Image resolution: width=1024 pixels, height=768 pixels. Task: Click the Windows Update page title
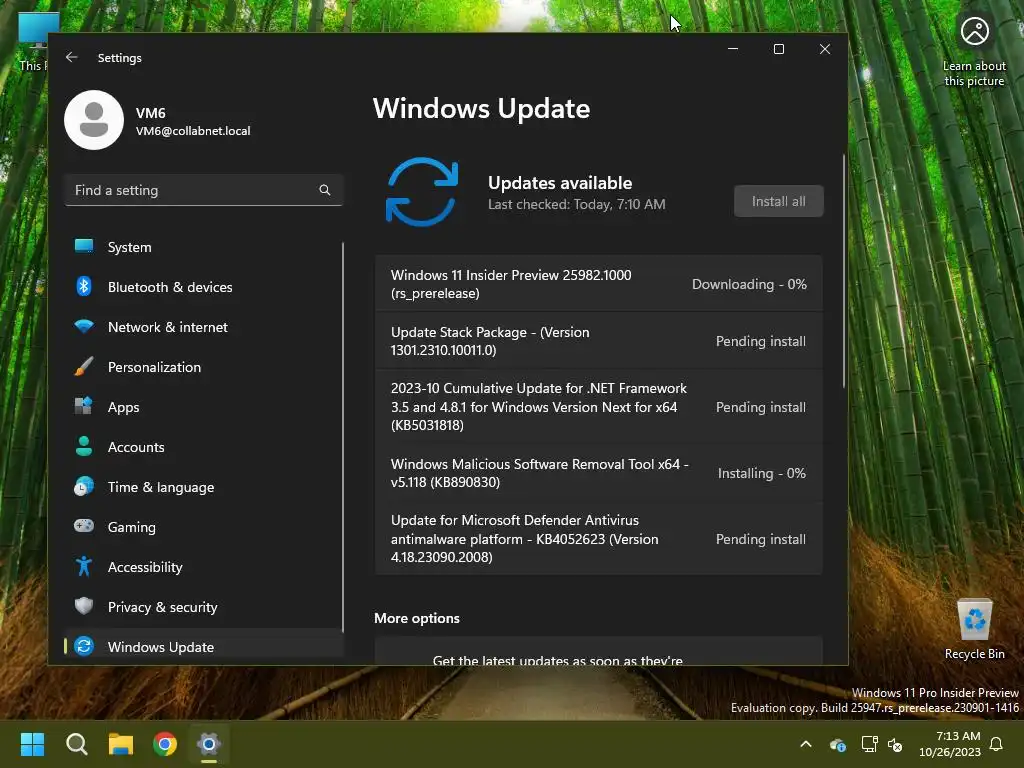481,108
